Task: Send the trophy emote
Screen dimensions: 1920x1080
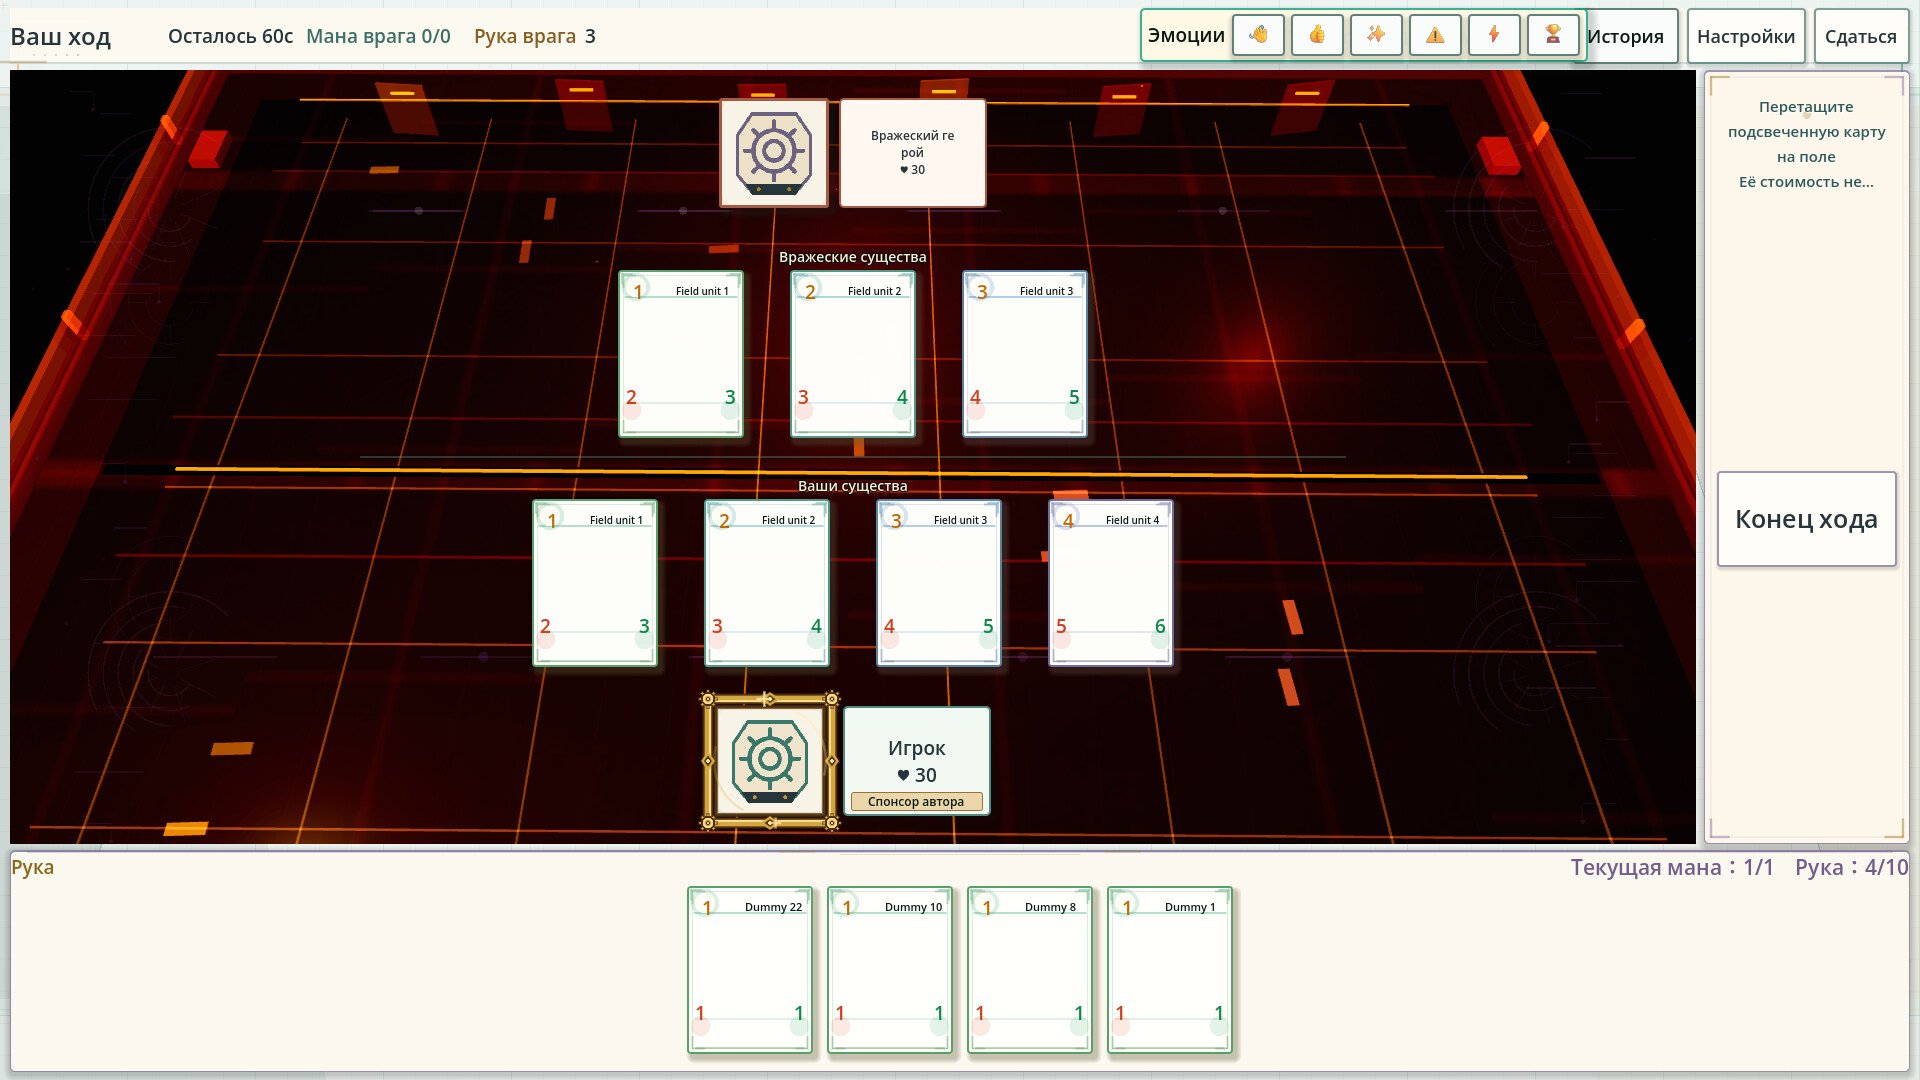Action: coord(1553,35)
